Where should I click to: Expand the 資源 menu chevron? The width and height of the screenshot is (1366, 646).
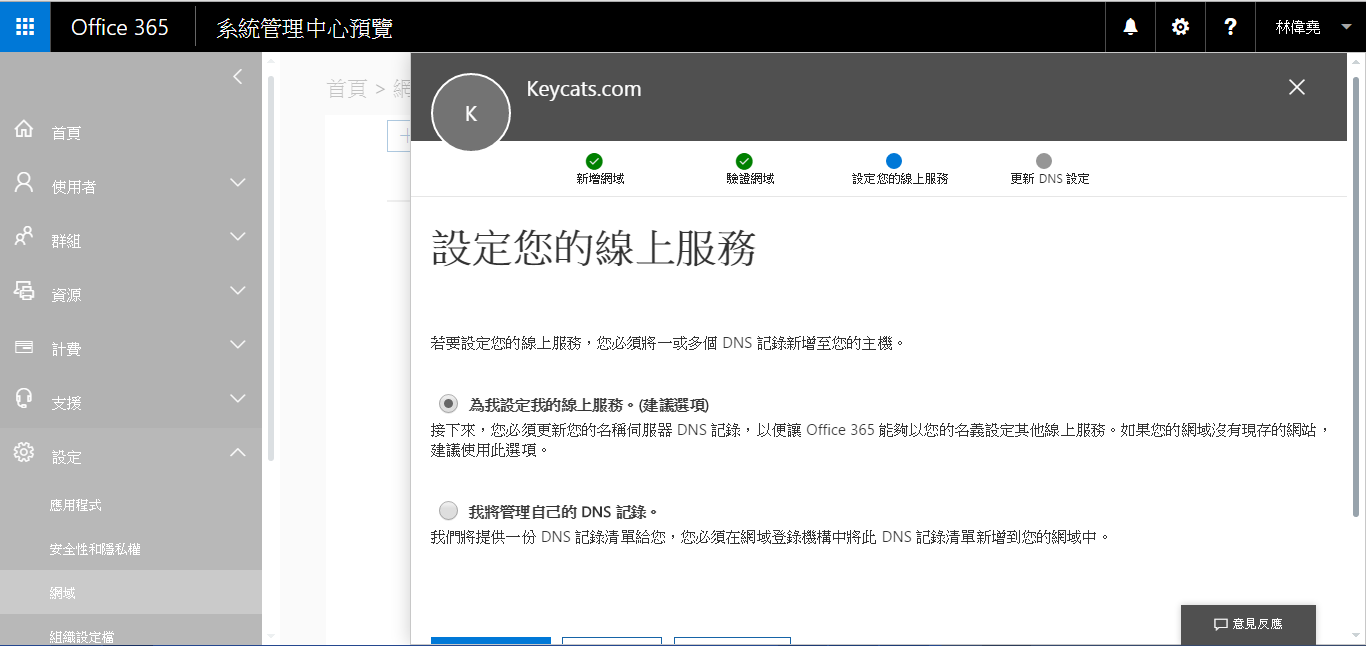237,291
